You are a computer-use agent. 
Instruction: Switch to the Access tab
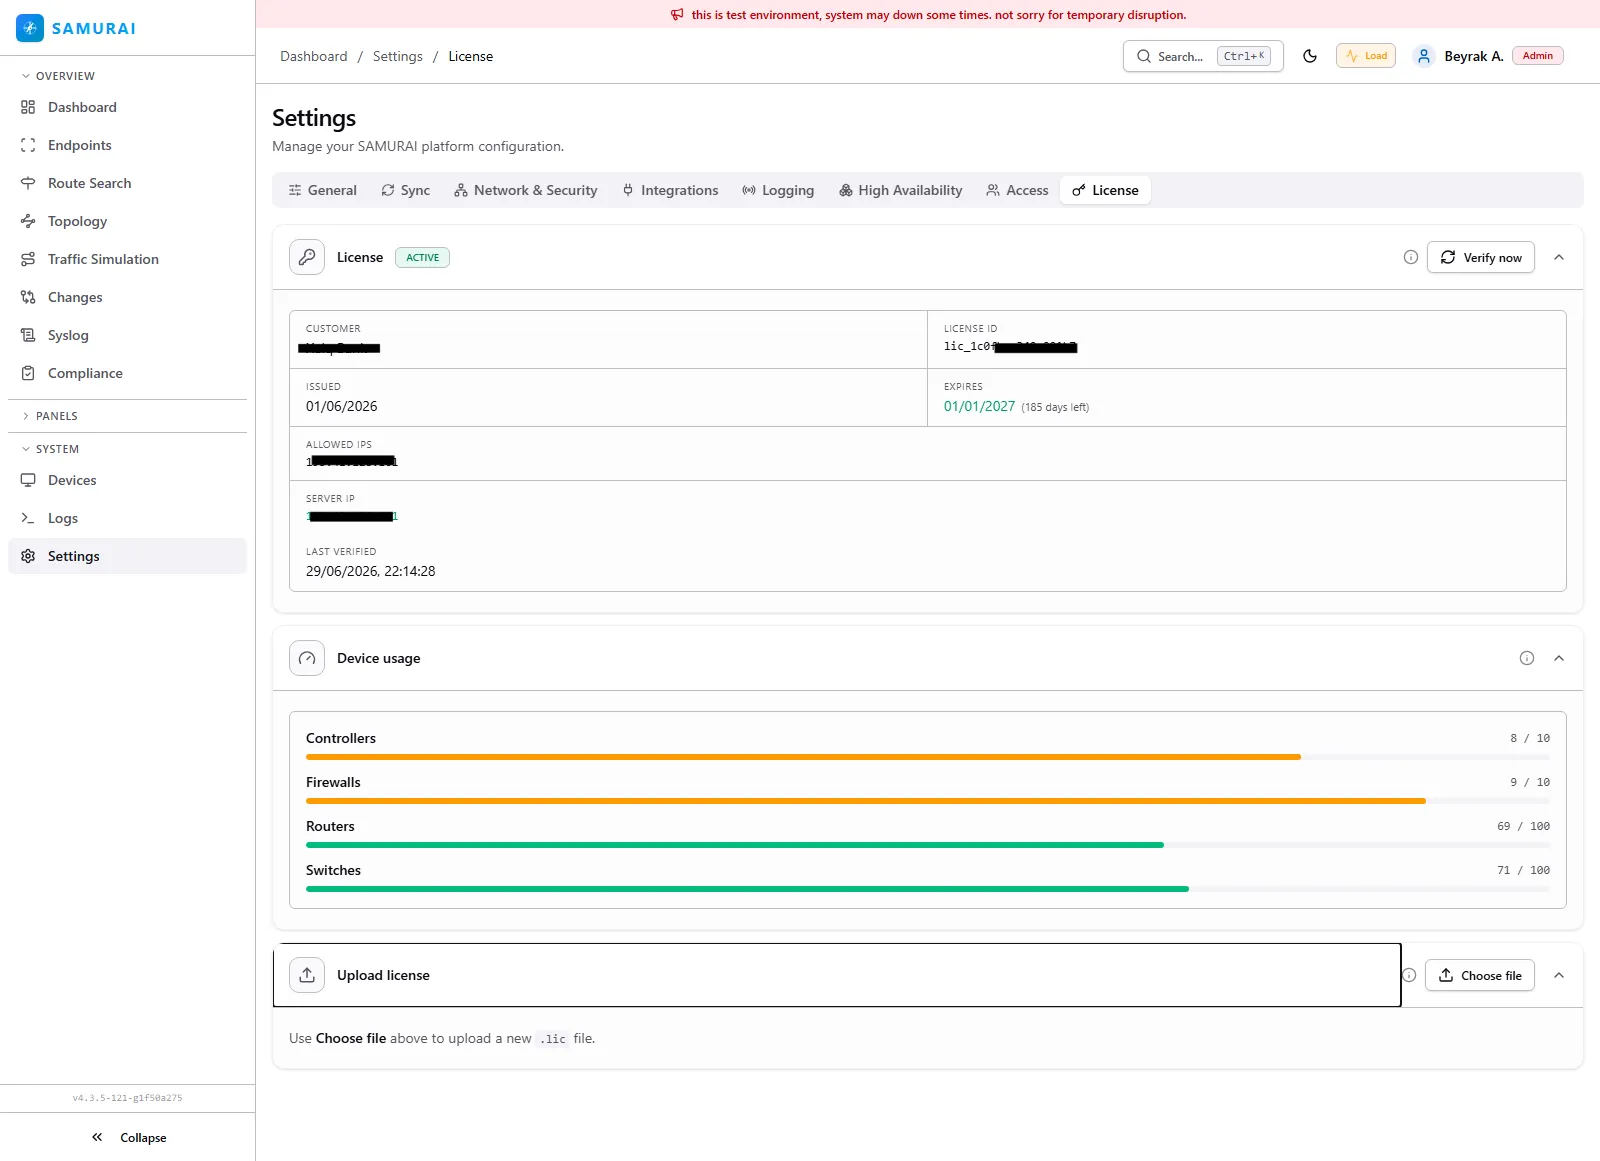point(1017,190)
